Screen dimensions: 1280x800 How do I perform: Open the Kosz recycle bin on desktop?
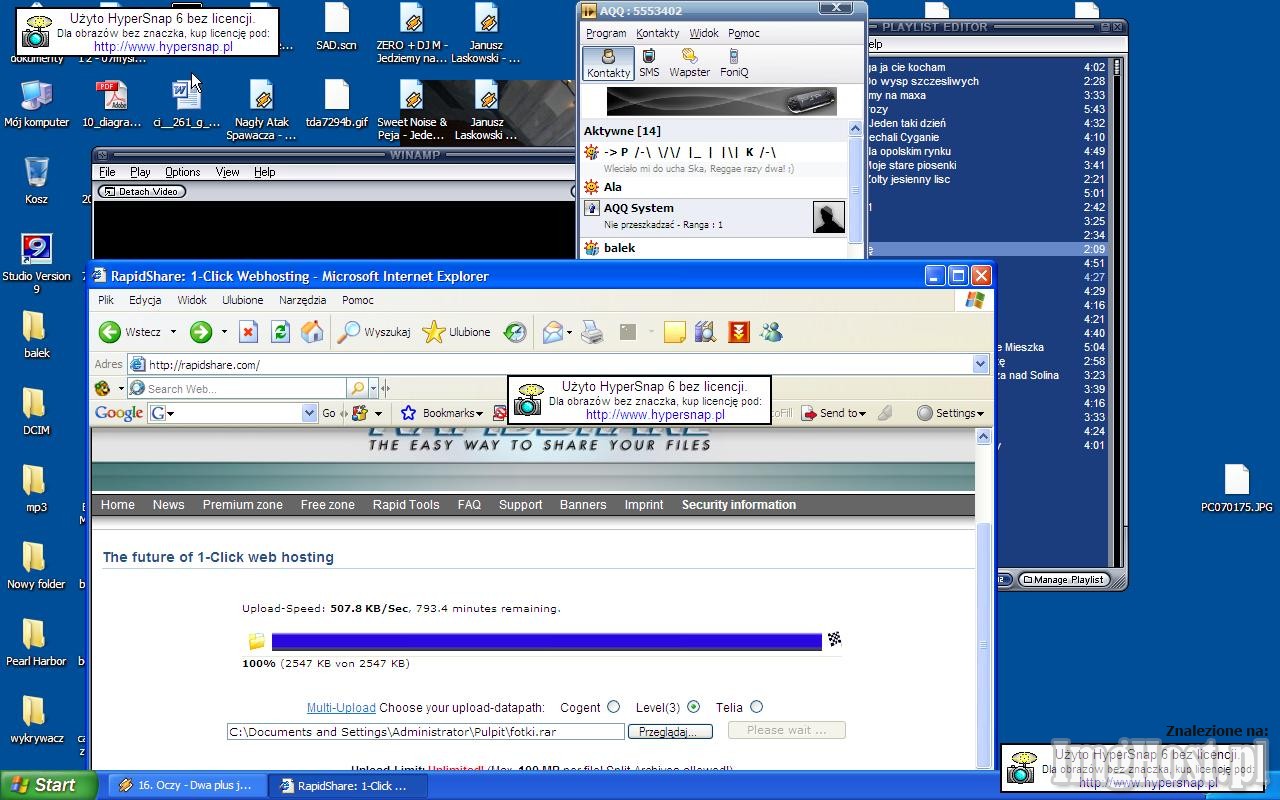[36, 180]
